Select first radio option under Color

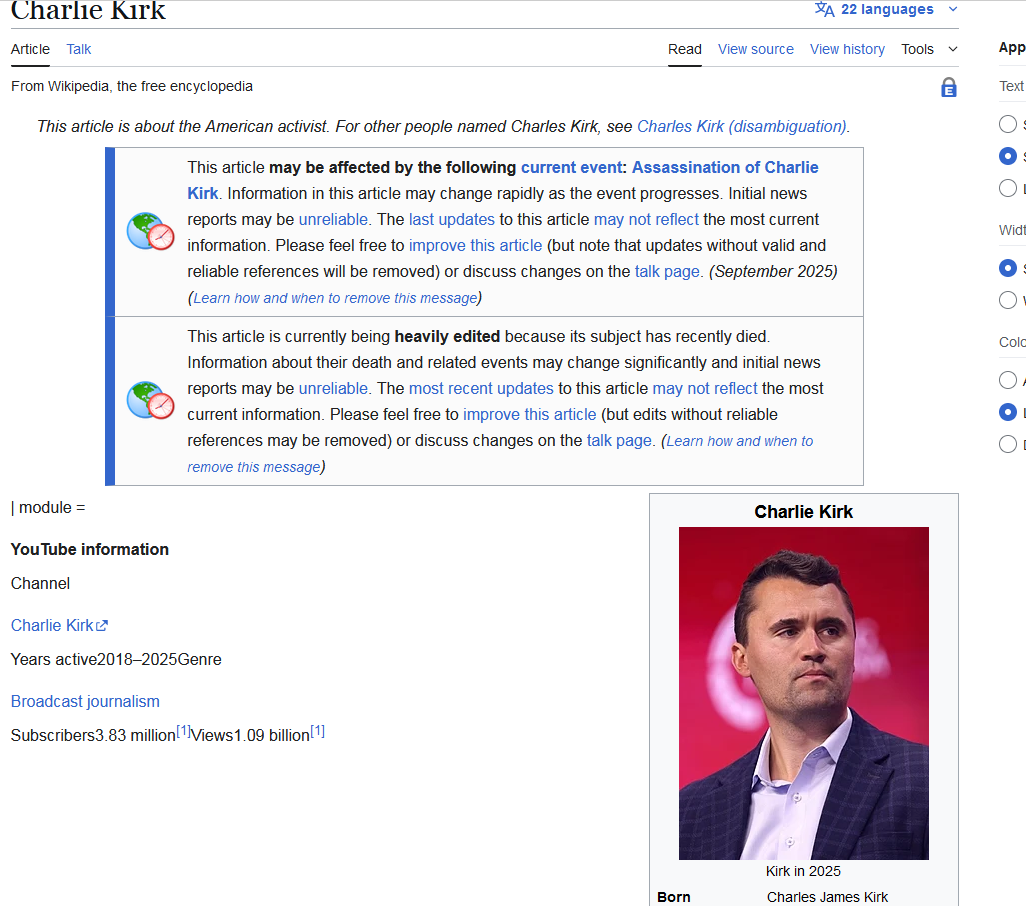coord(1008,379)
